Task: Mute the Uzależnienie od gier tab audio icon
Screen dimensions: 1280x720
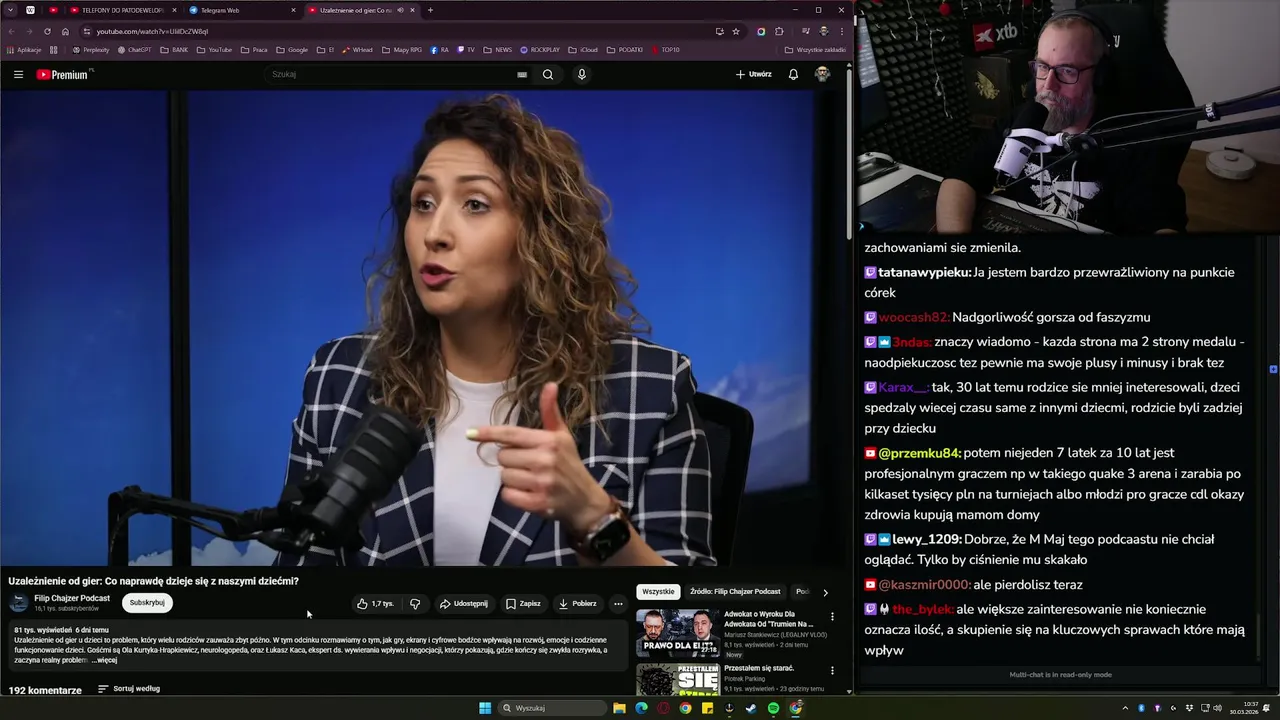Action: (400, 10)
